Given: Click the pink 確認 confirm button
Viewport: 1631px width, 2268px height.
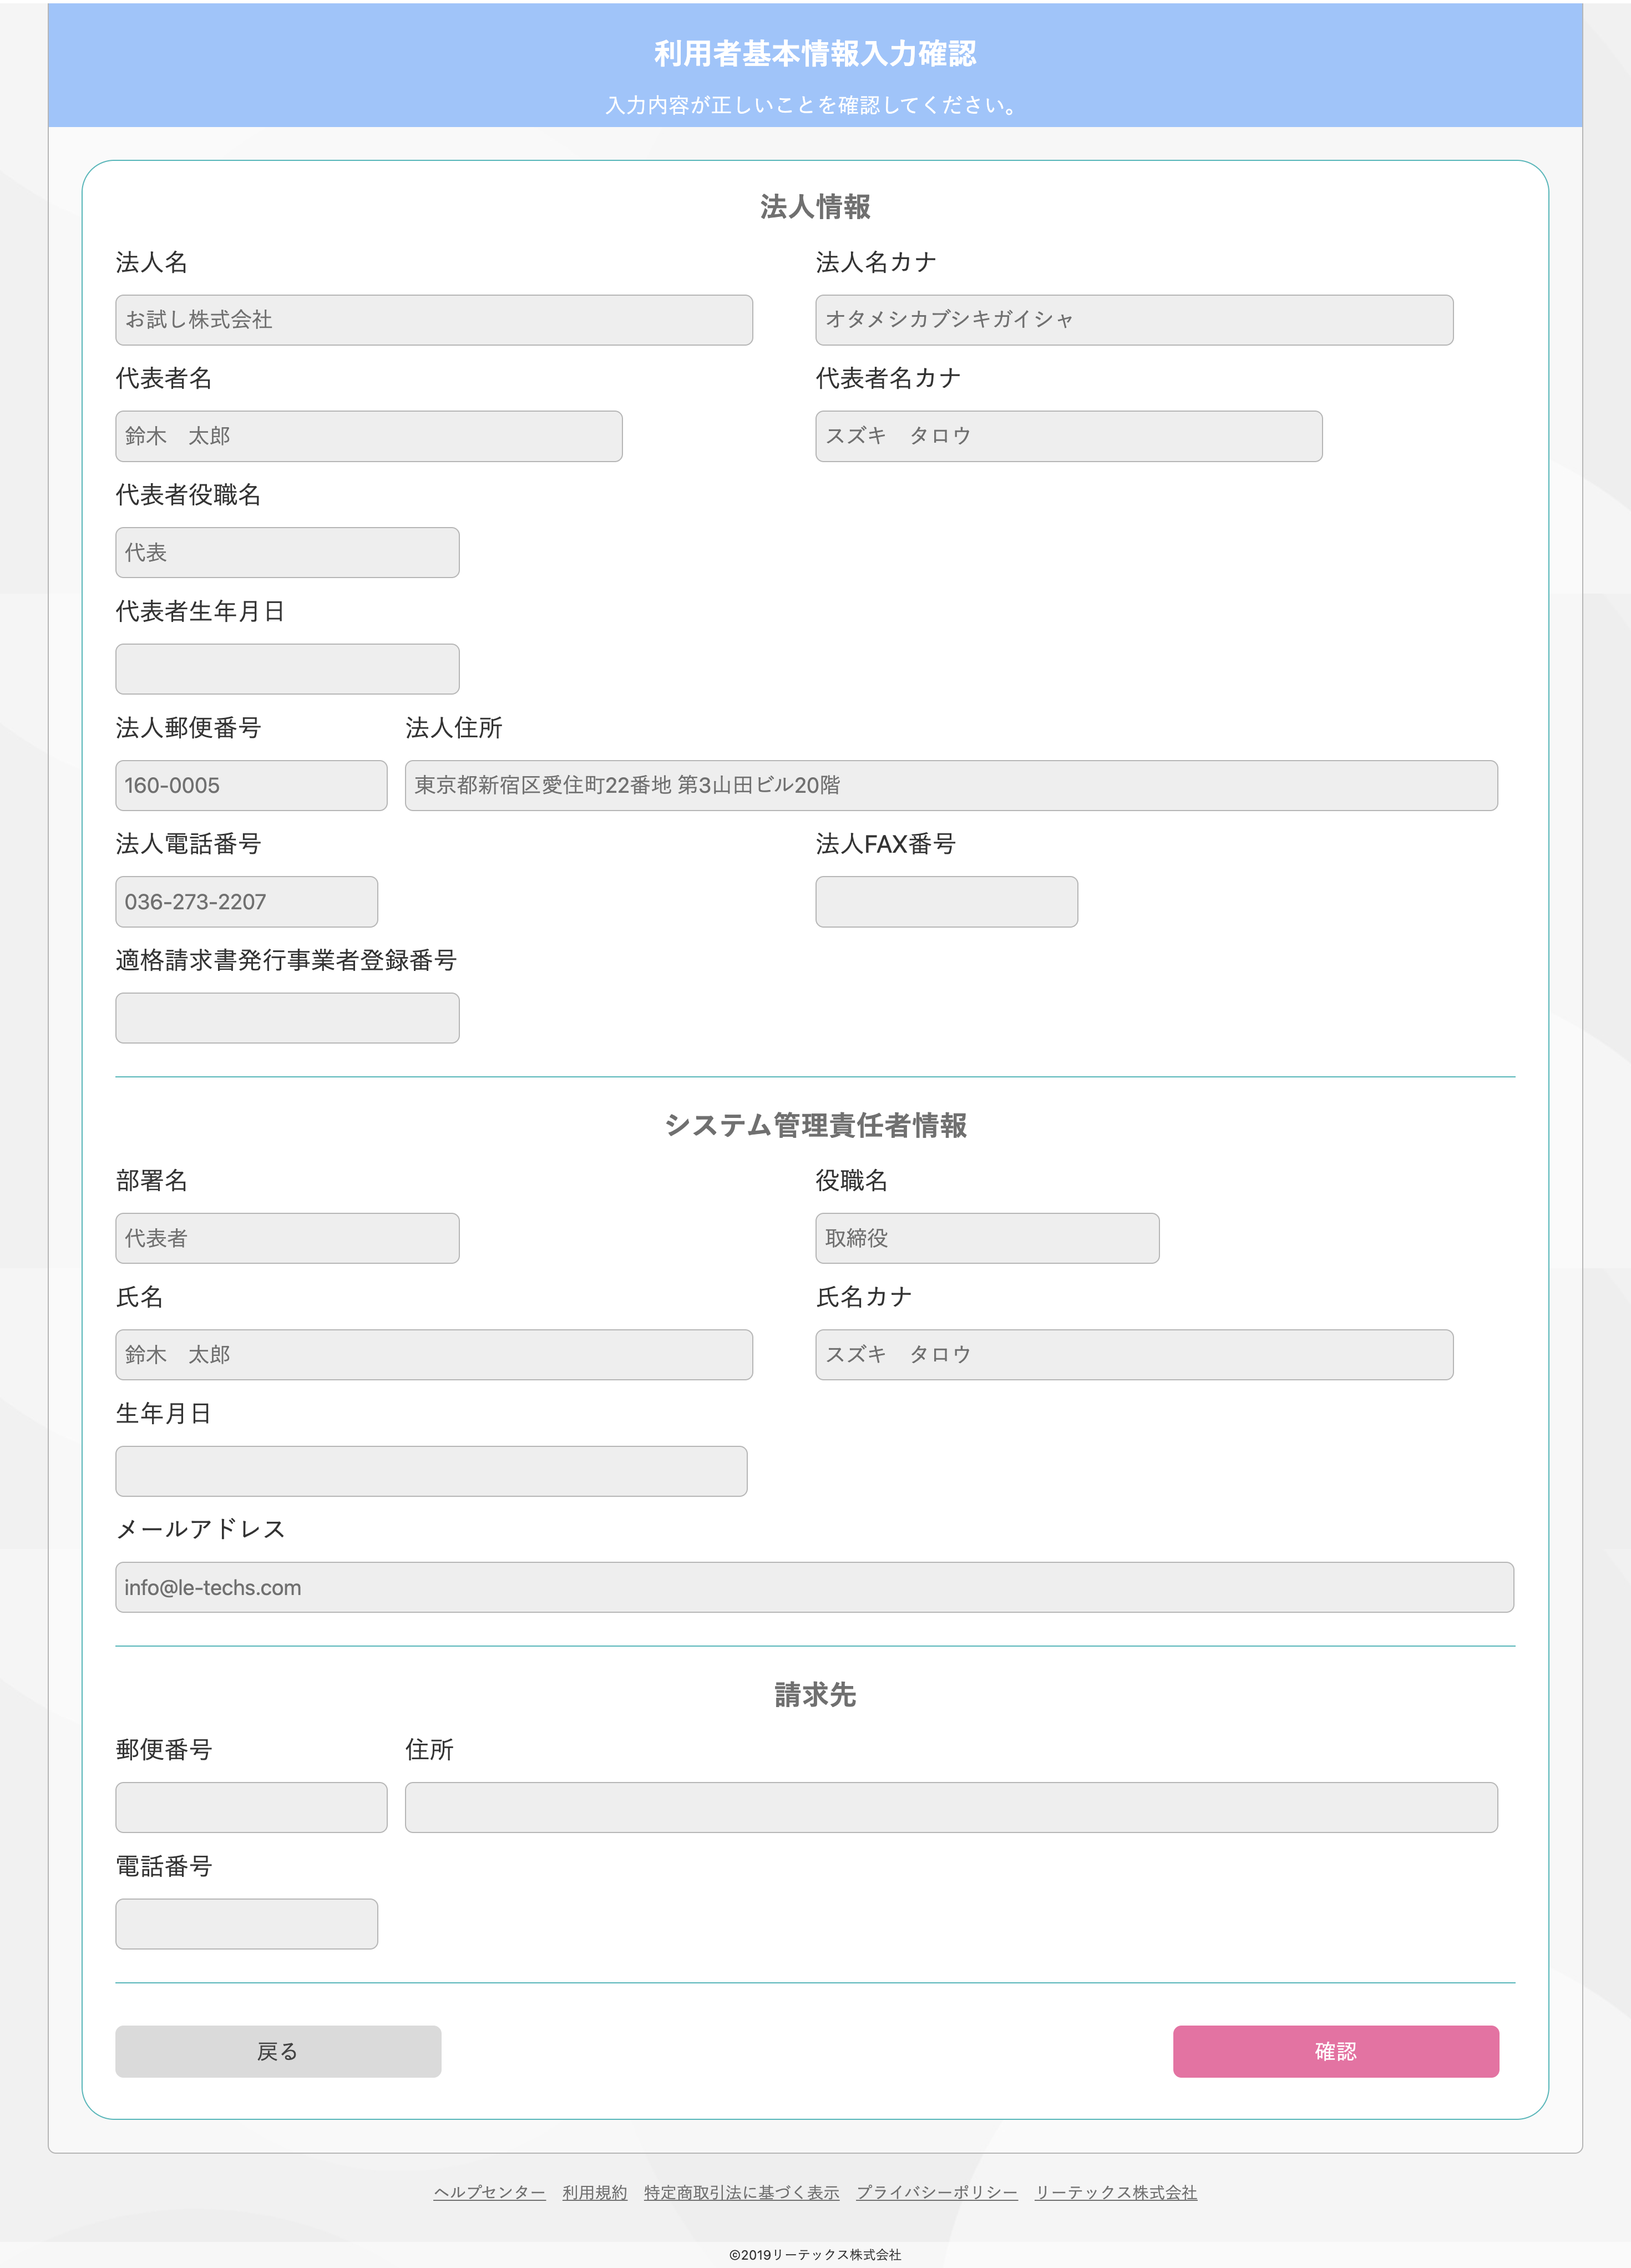Looking at the screenshot, I should tap(1335, 2051).
